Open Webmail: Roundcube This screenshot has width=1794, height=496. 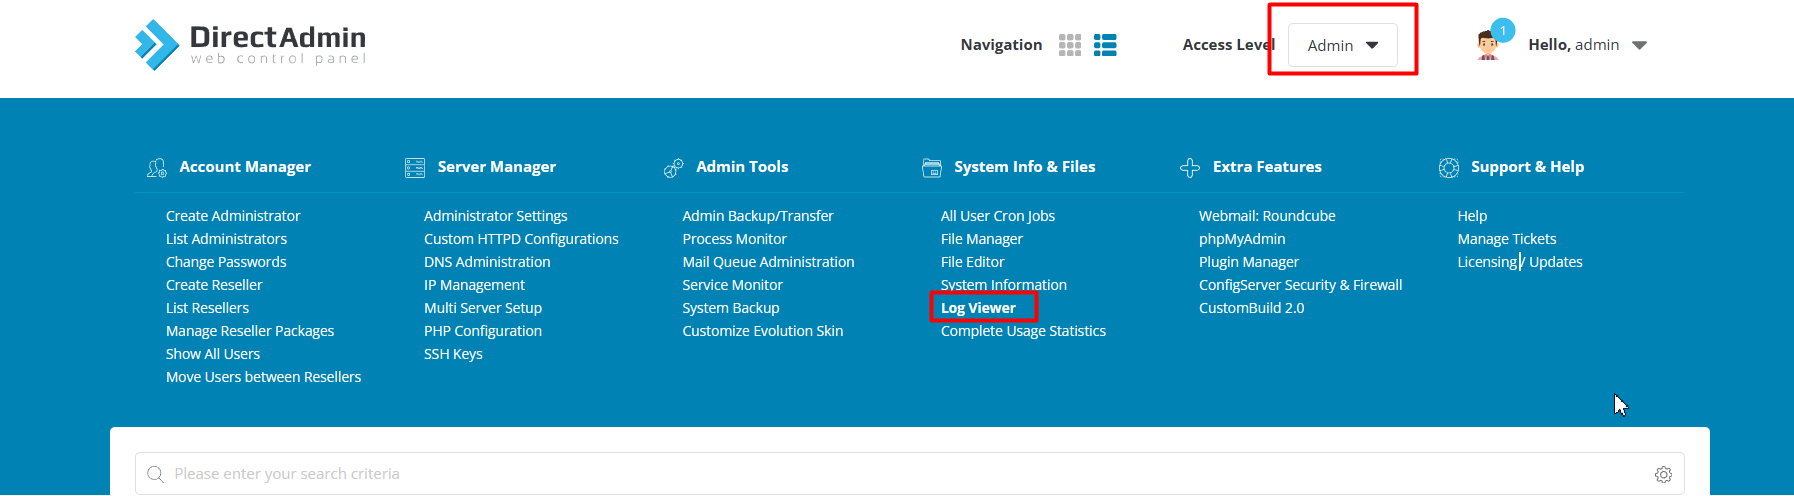point(1267,216)
